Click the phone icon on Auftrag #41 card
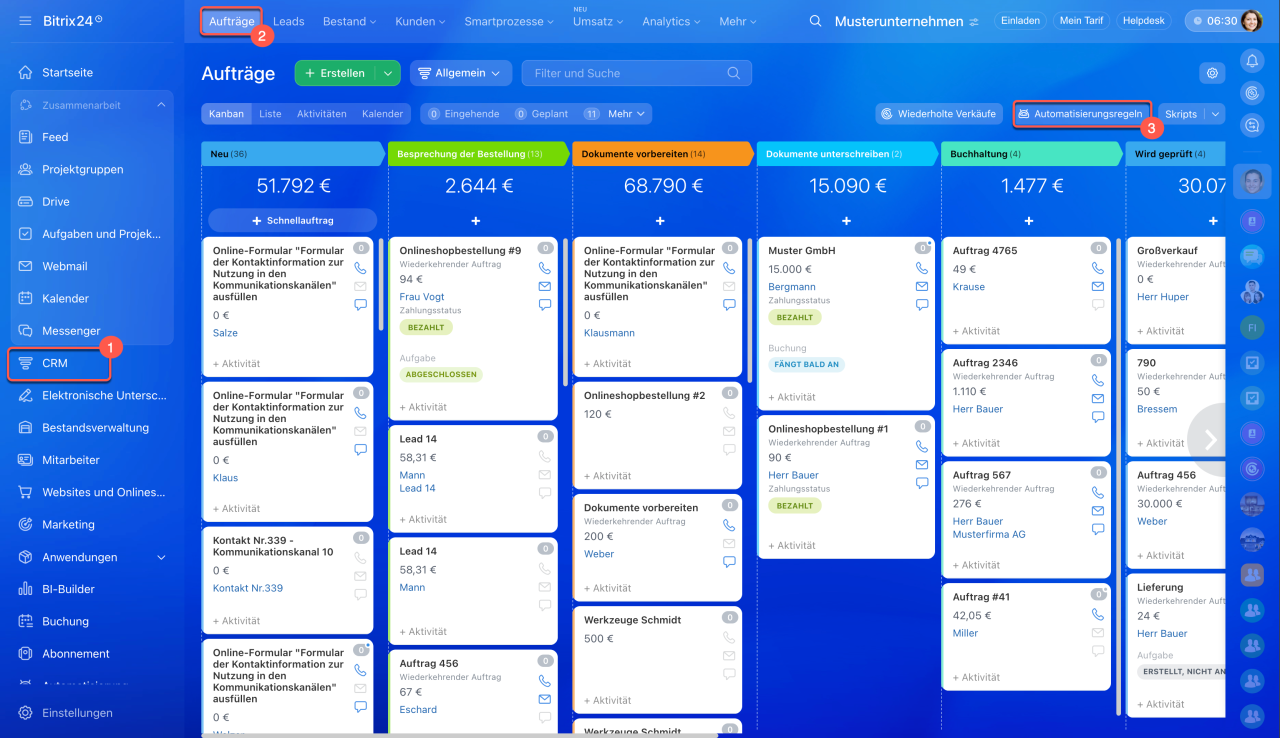 1098,615
